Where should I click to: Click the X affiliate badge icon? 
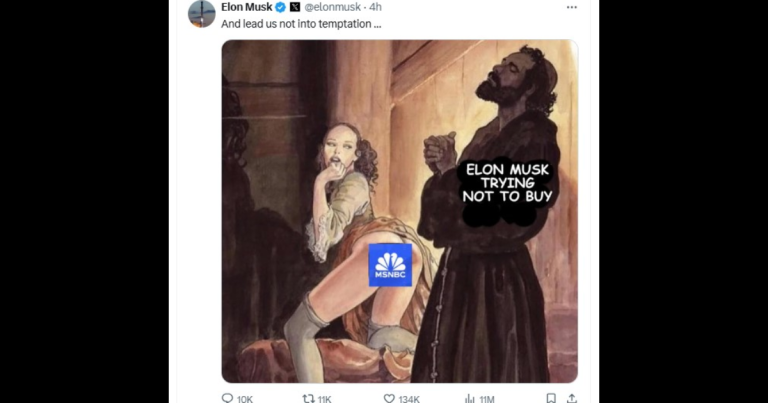(295, 7)
